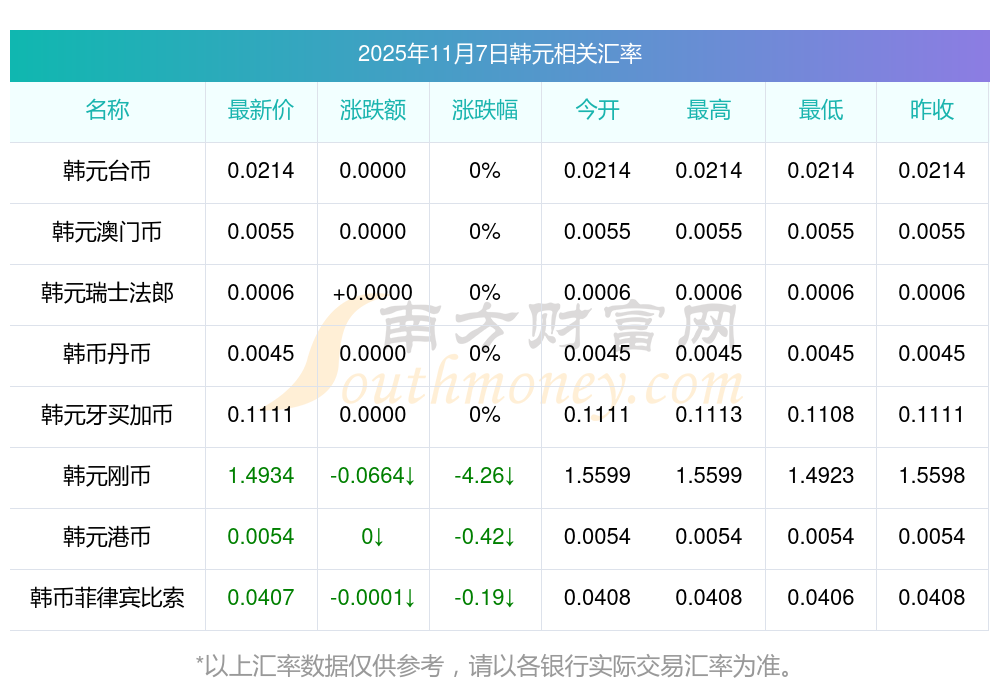
Task: Select the -4.26↓ change percentage cell
Action: [484, 476]
